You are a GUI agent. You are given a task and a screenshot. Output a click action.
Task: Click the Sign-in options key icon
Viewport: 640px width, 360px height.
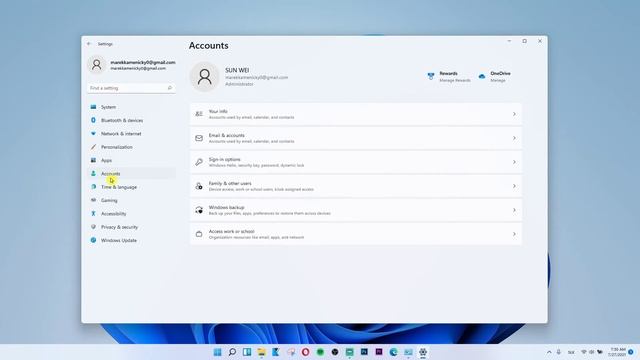[199, 162]
